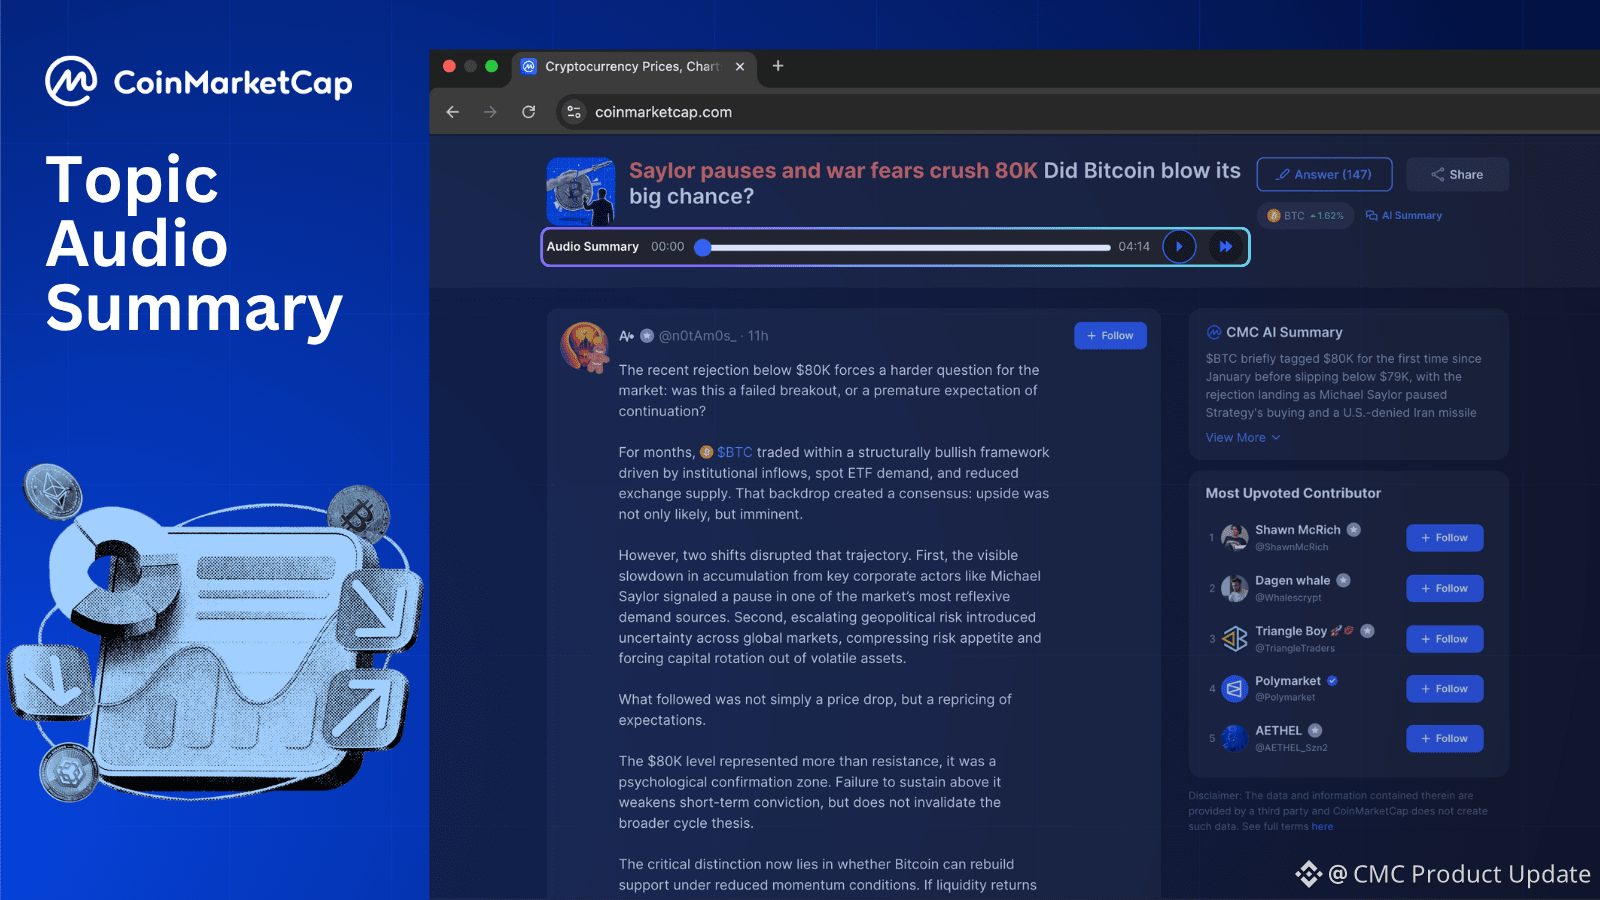Click the 04:14 audio duration
The height and width of the screenshot is (900, 1600).
click(x=1134, y=247)
